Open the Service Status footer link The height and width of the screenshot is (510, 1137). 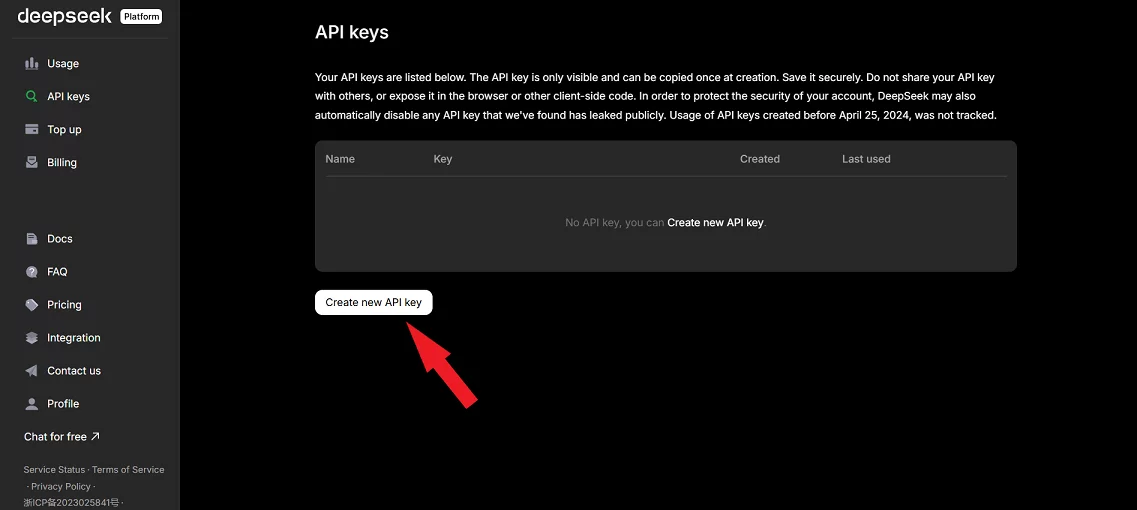(x=54, y=469)
